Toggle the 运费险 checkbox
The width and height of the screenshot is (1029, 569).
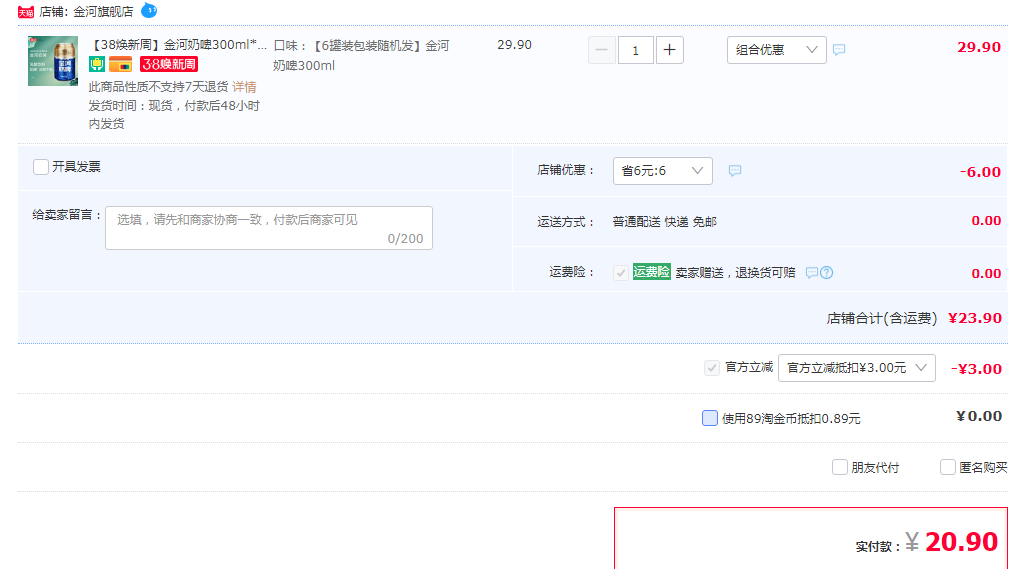point(620,272)
